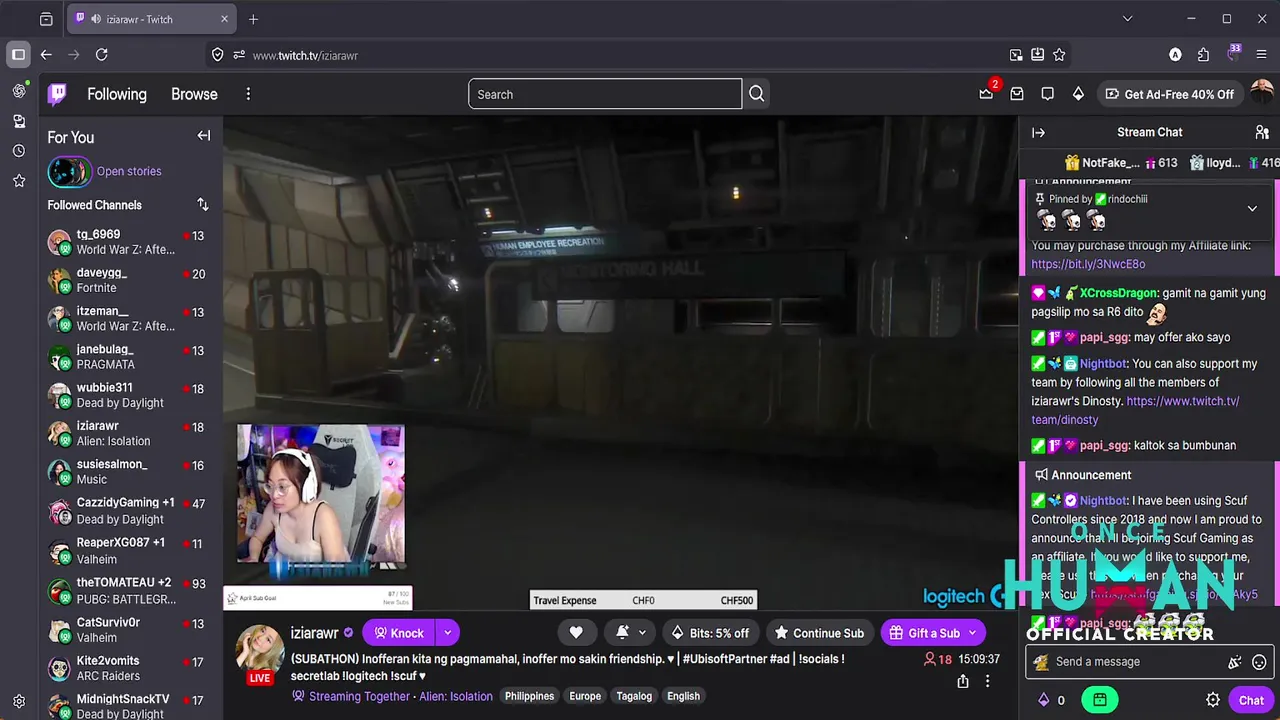Image resolution: width=1280 pixels, height=720 pixels.
Task: Expand the pinned message chevron
Action: click(x=1252, y=208)
